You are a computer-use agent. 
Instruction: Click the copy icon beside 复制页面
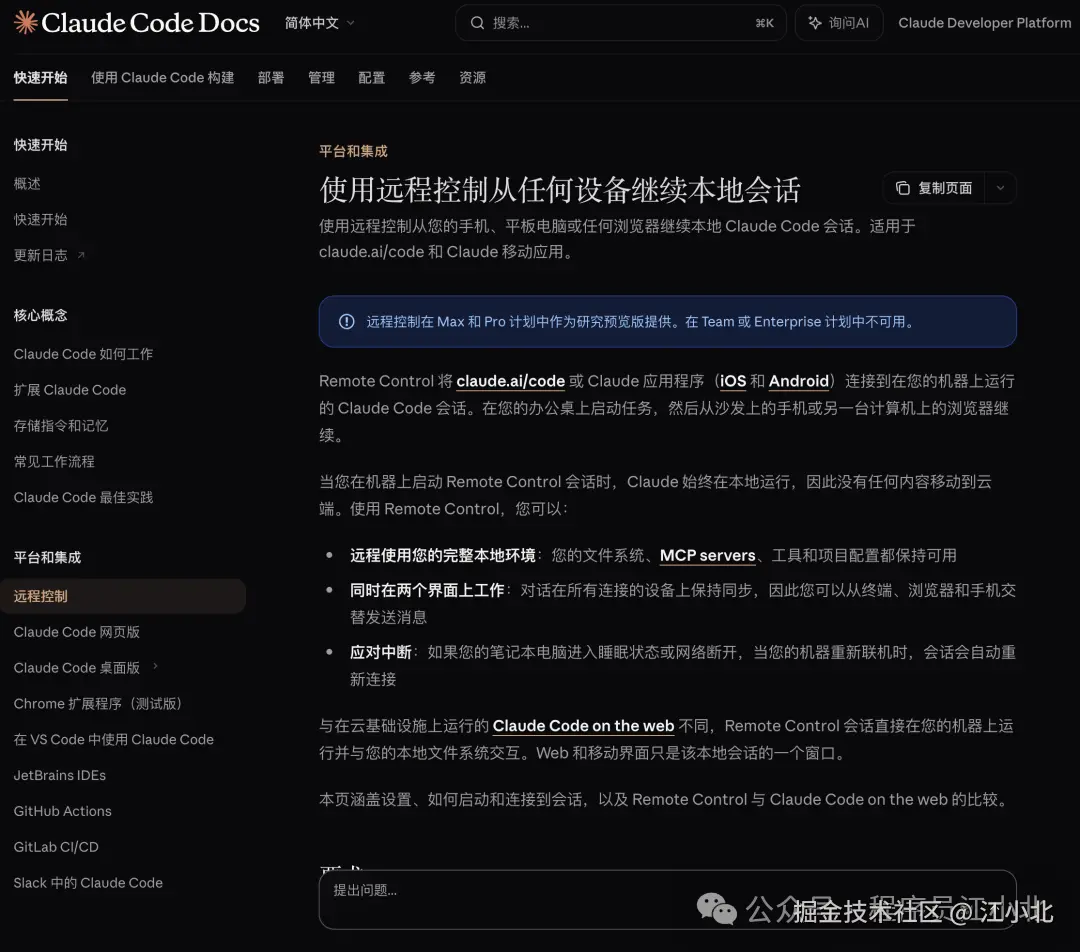click(x=902, y=188)
